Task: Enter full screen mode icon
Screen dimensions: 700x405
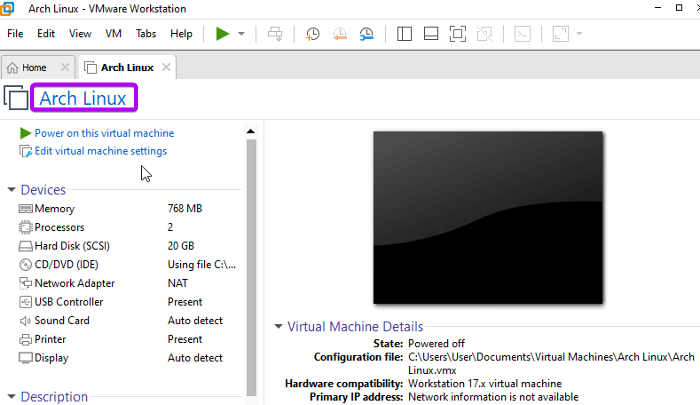Action: pos(458,33)
